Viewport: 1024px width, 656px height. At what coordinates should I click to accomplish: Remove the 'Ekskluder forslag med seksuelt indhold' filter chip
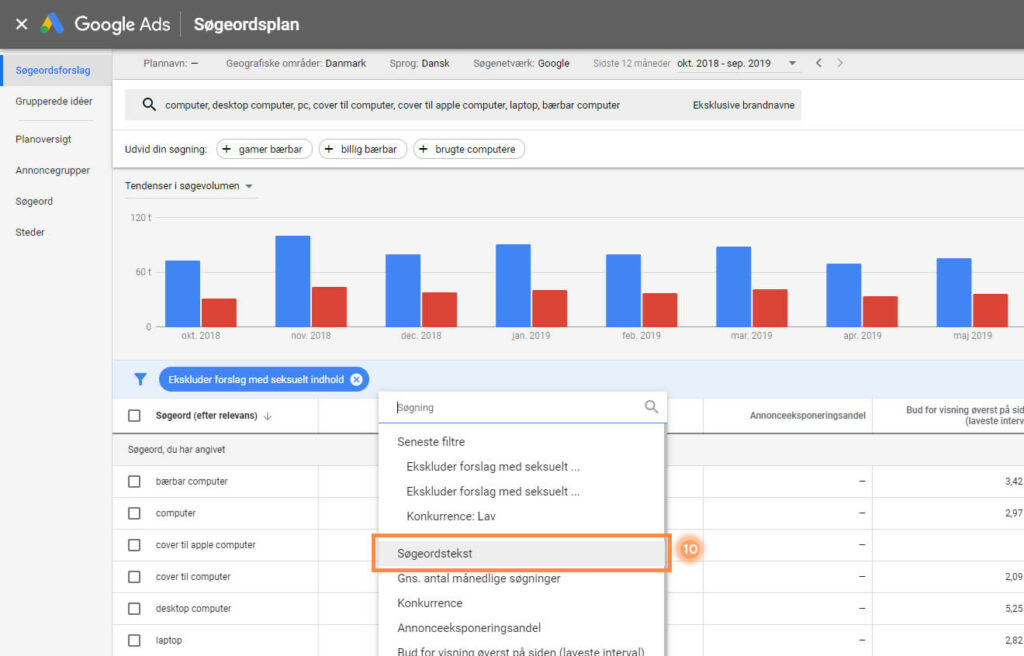coord(356,379)
